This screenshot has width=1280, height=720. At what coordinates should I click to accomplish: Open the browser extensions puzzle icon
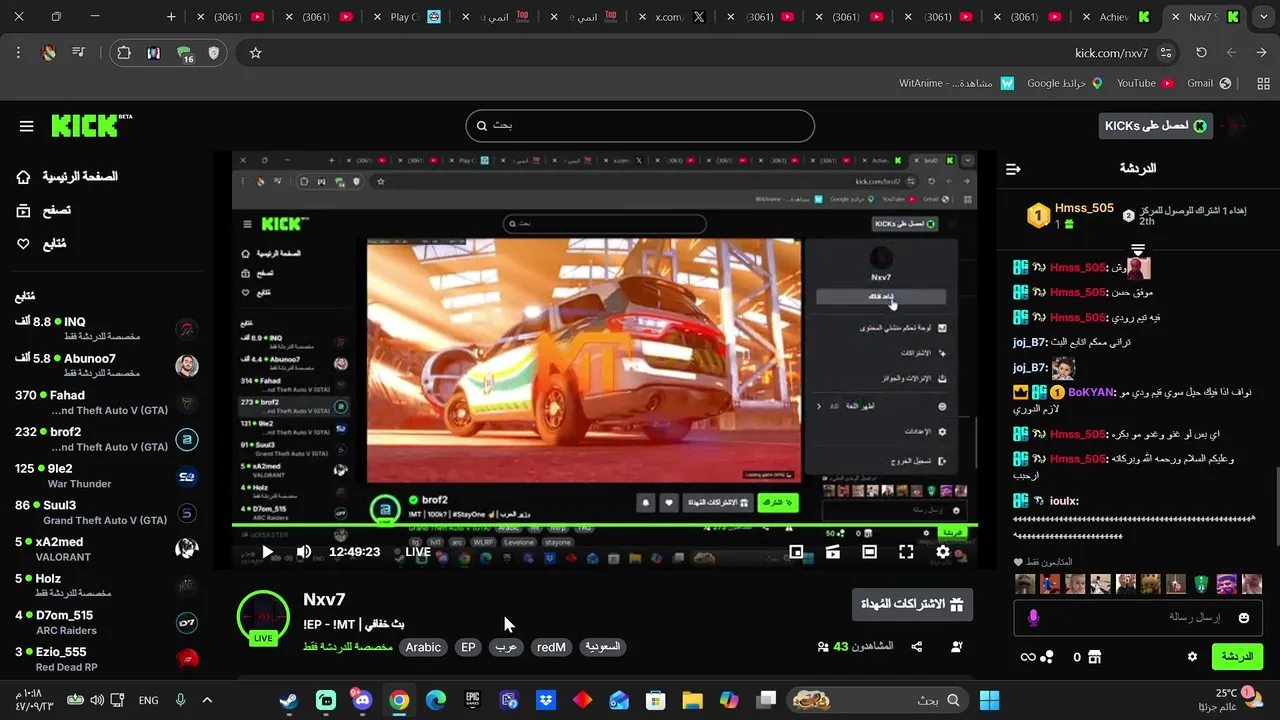pos(124,53)
